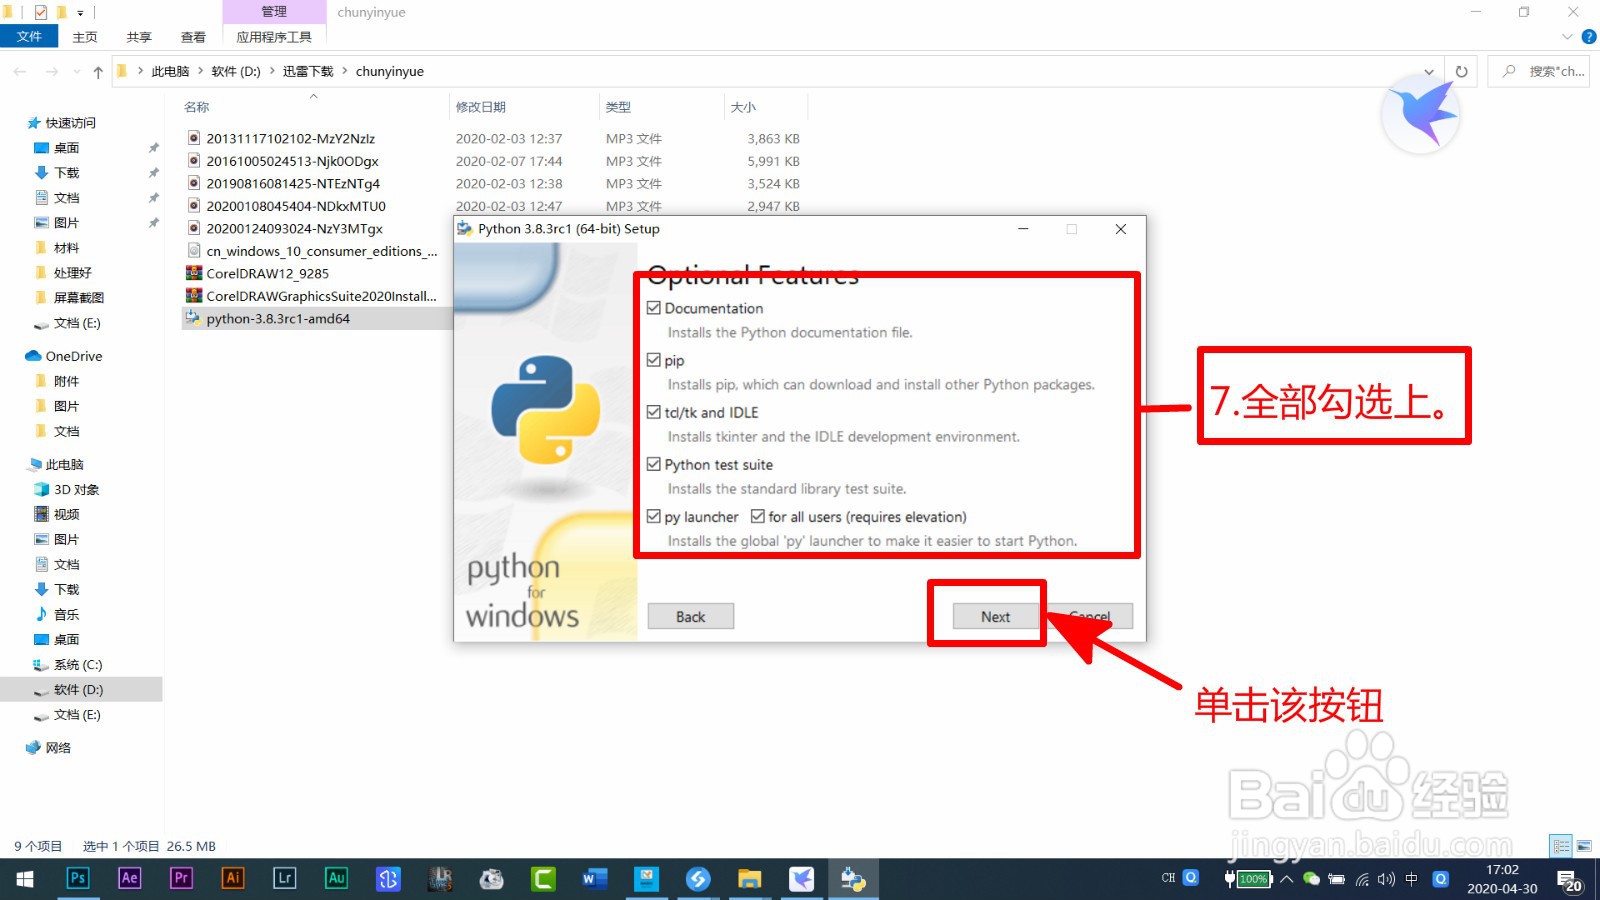This screenshot has height=900, width=1600.
Task: Select 屏幕截图 folder in Quick access
Action: 78,298
